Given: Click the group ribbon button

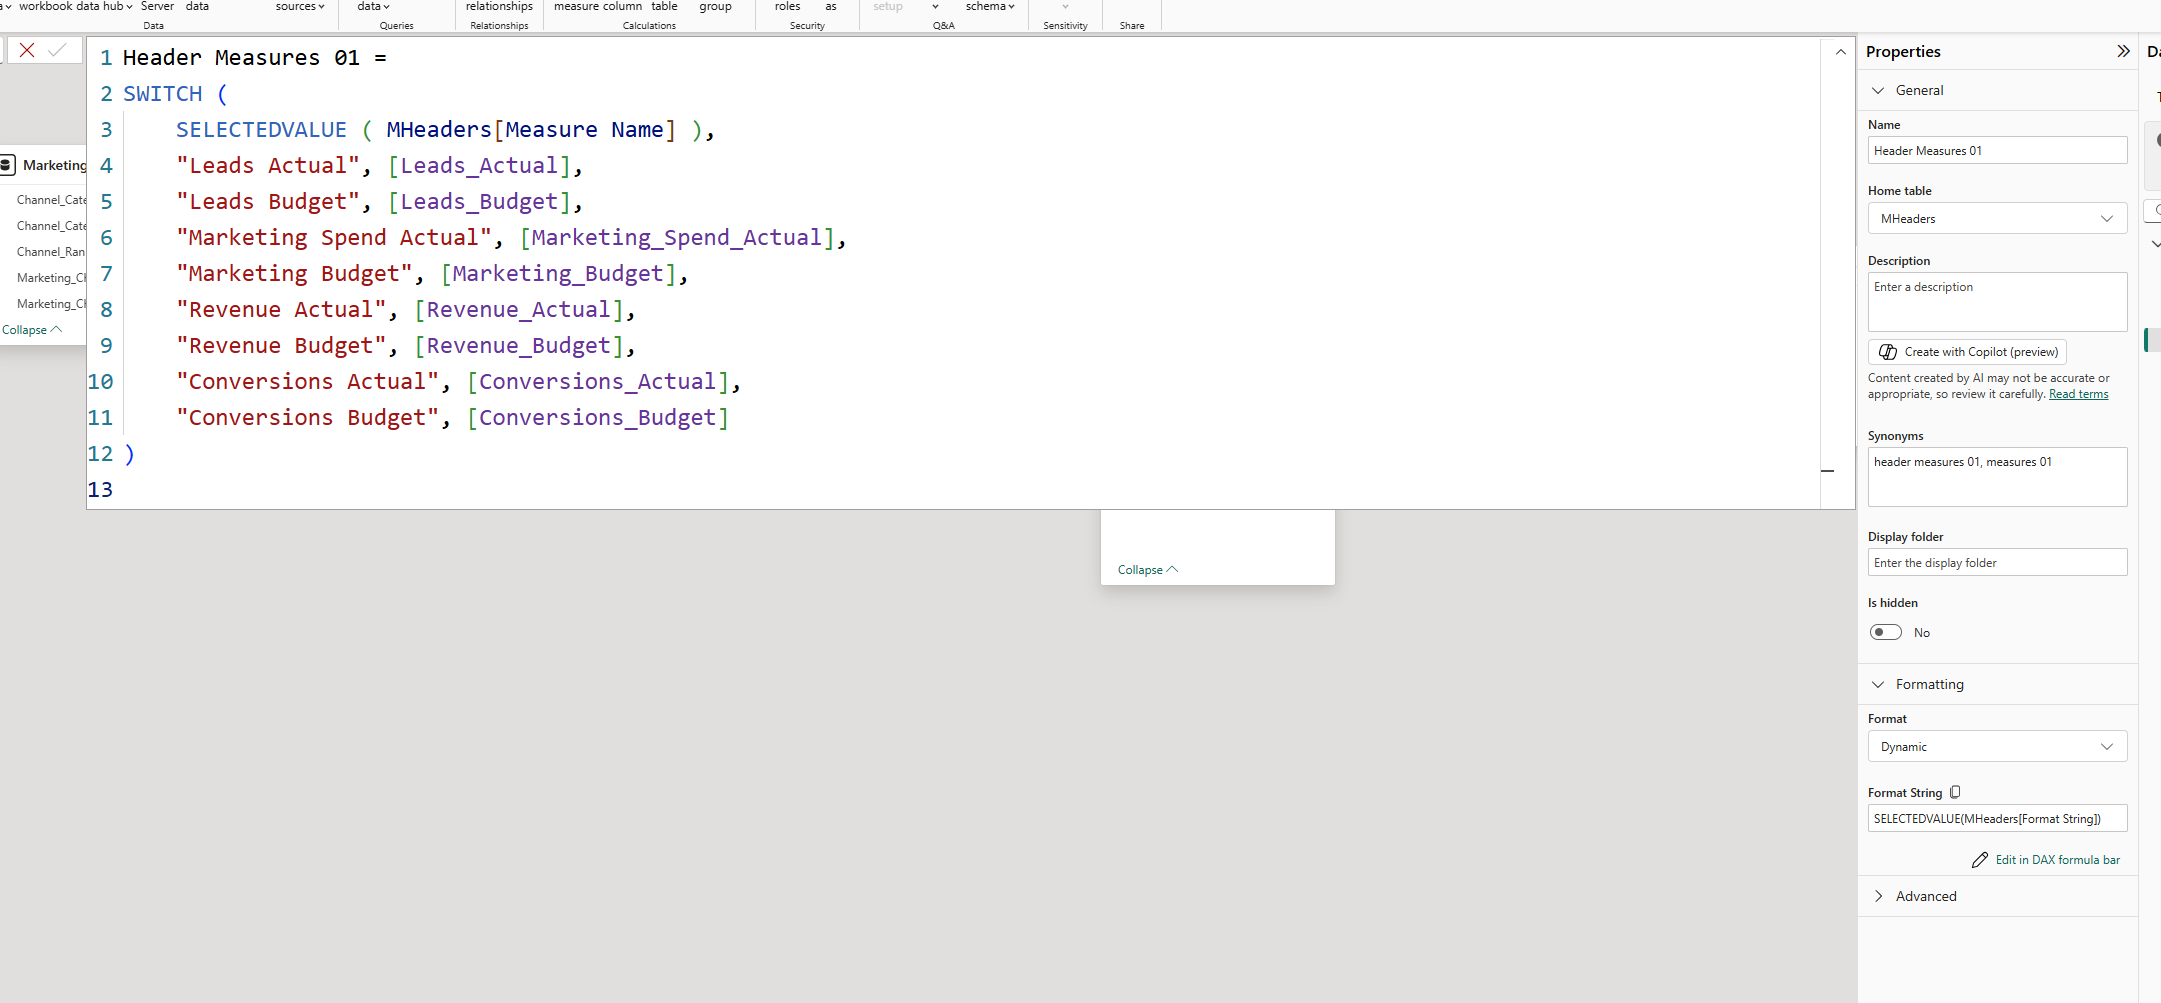Looking at the screenshot, I should pos(715,6).
